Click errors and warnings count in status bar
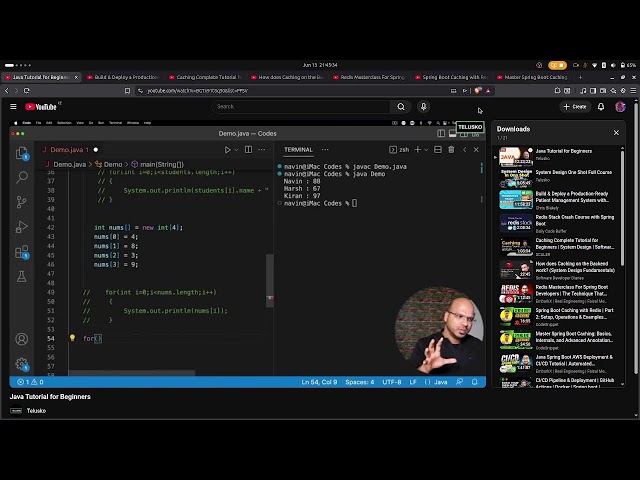640x480 pixels. click(30, 382)
